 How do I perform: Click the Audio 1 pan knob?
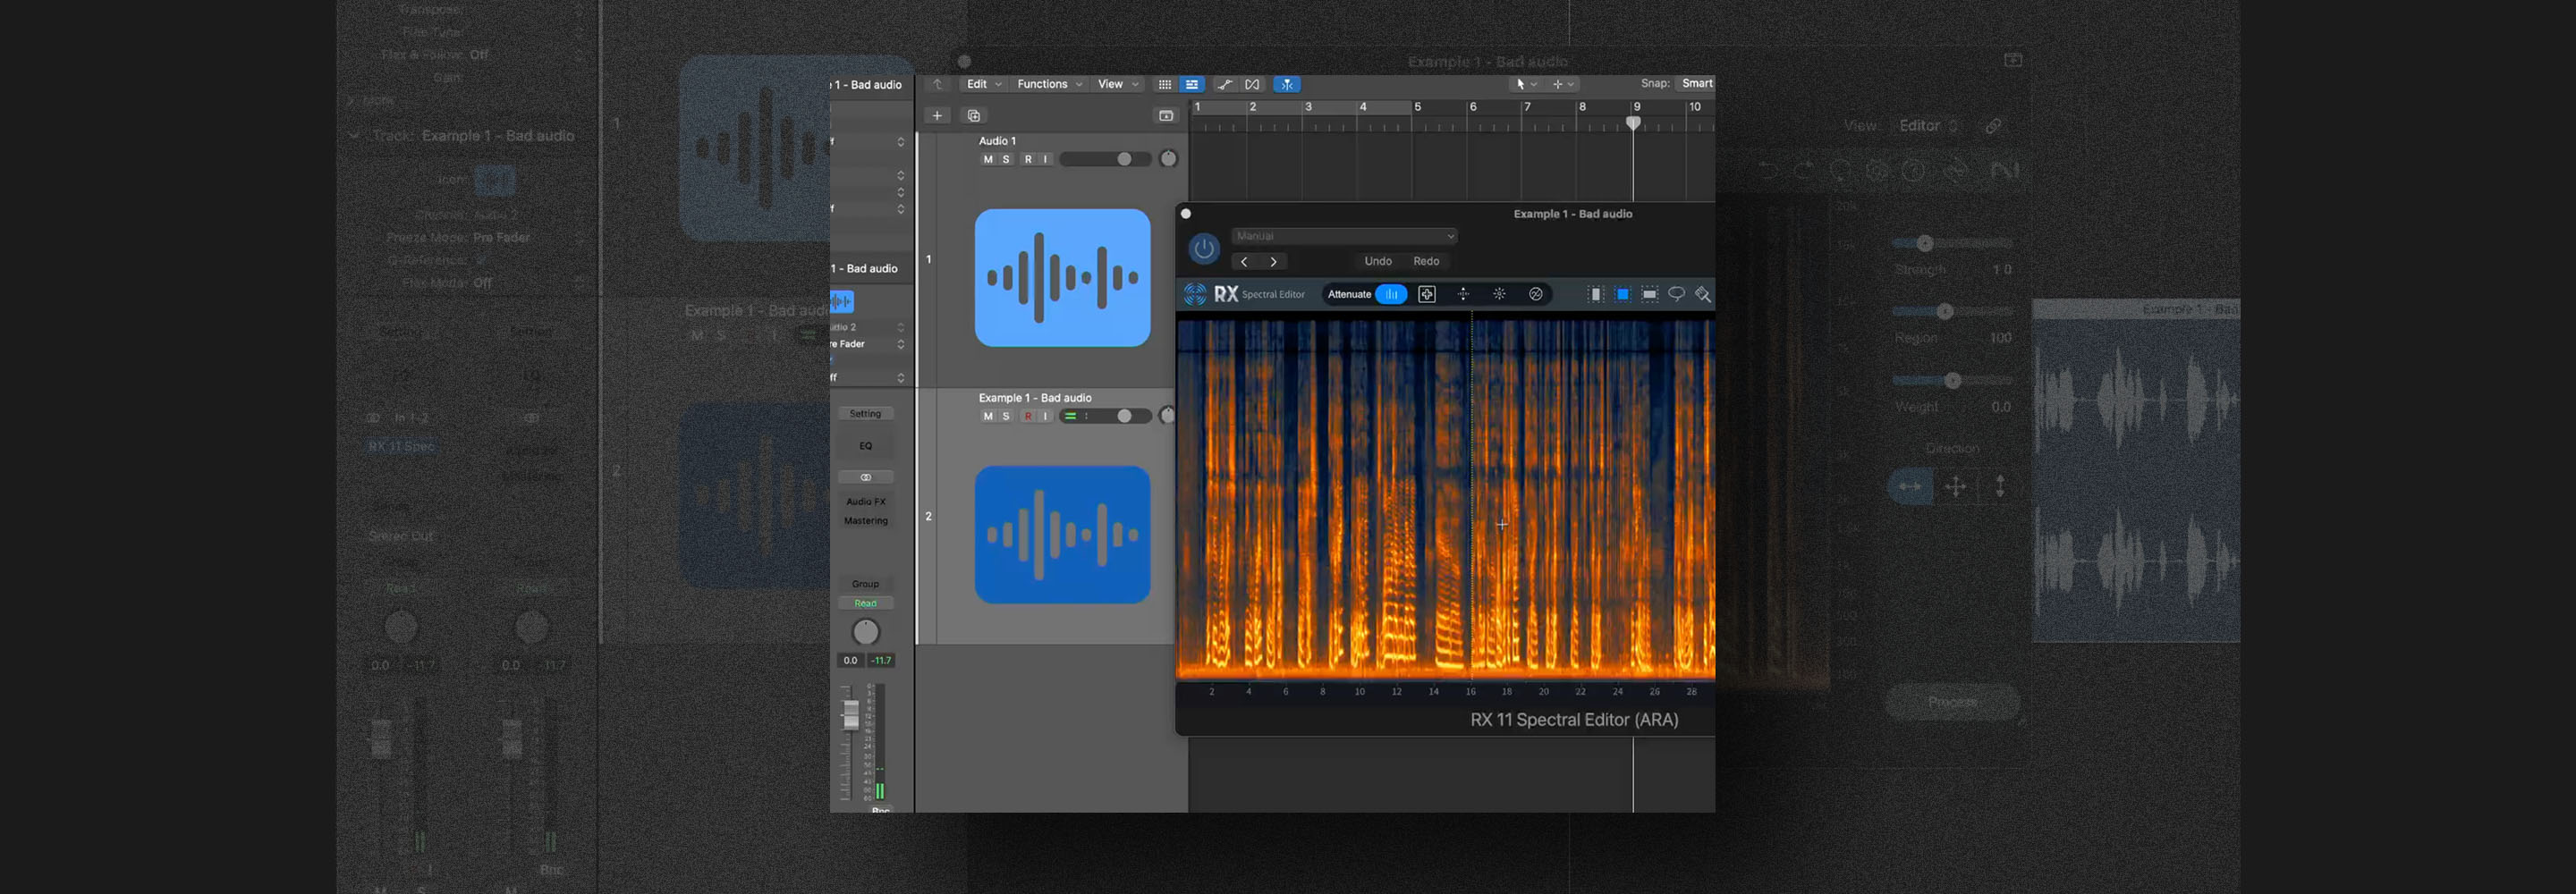pyautogui.click(x=1168, y=159)
